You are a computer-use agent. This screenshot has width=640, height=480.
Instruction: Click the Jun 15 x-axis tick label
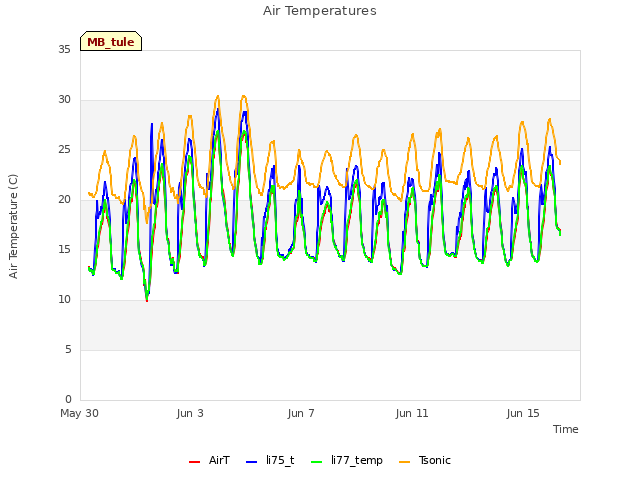click(523, 413)
